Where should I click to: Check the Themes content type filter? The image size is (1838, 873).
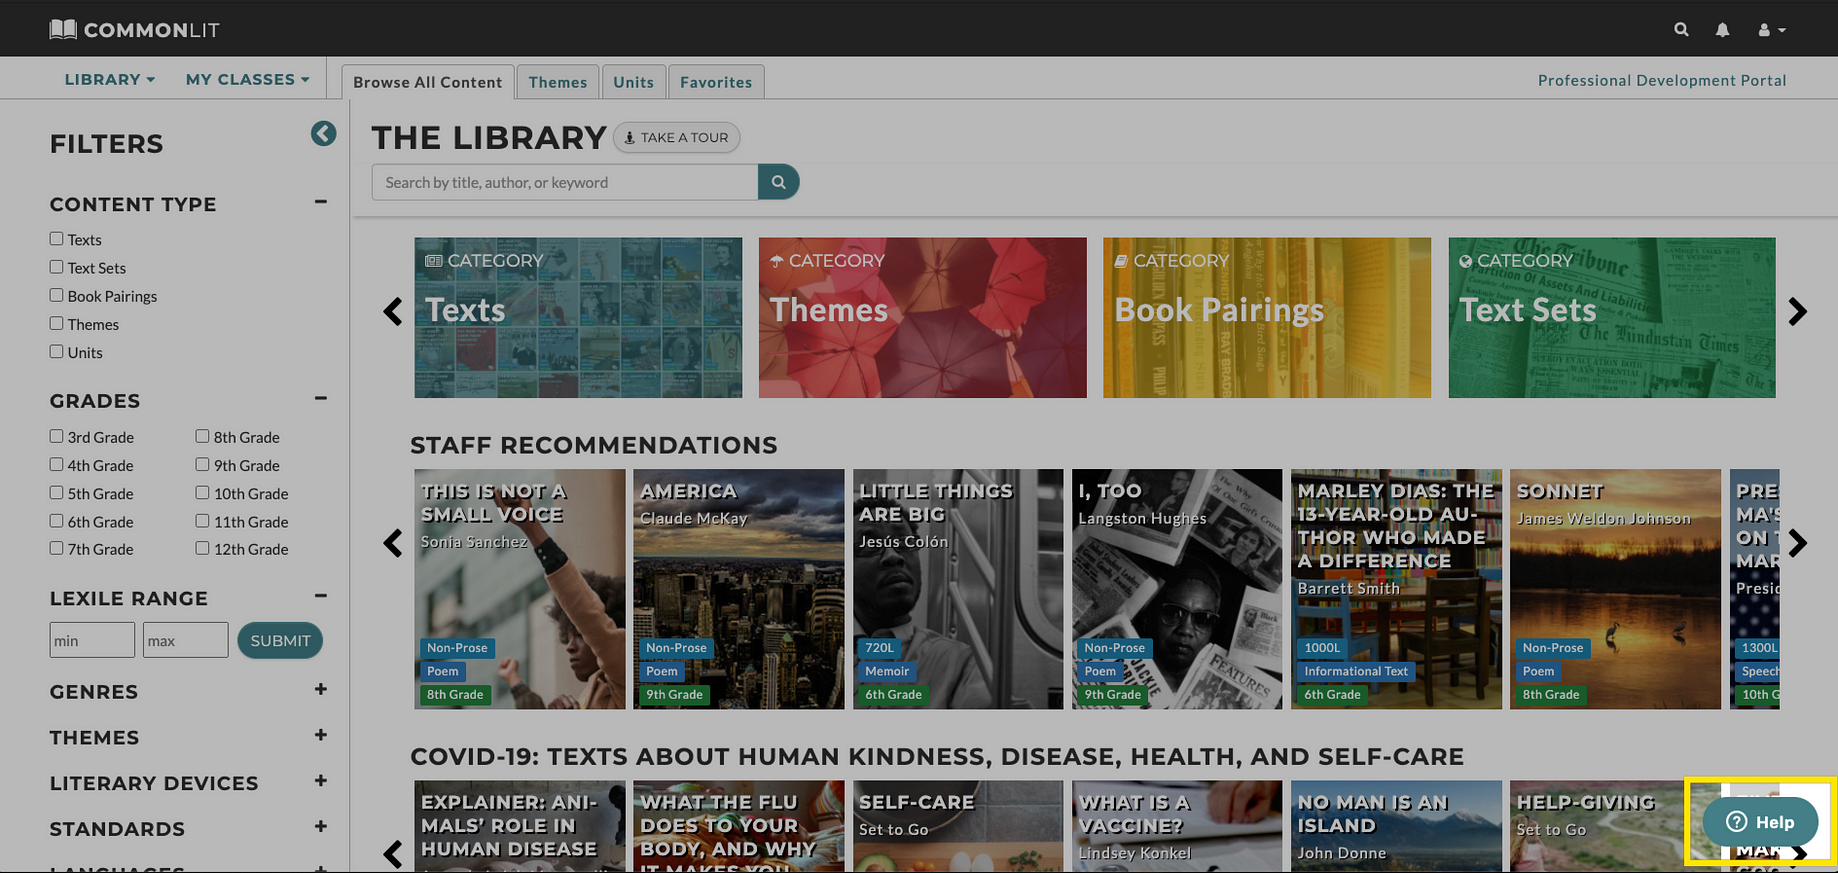point(57,323)
